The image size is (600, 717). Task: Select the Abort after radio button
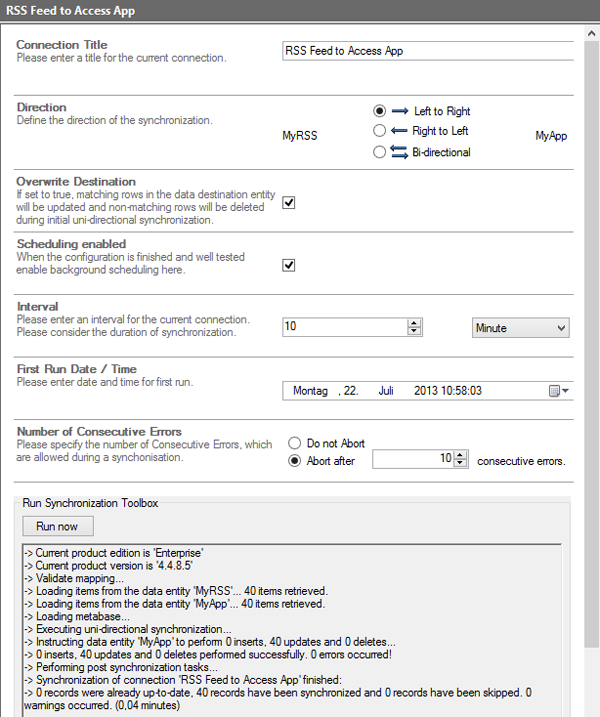(295, 461)
